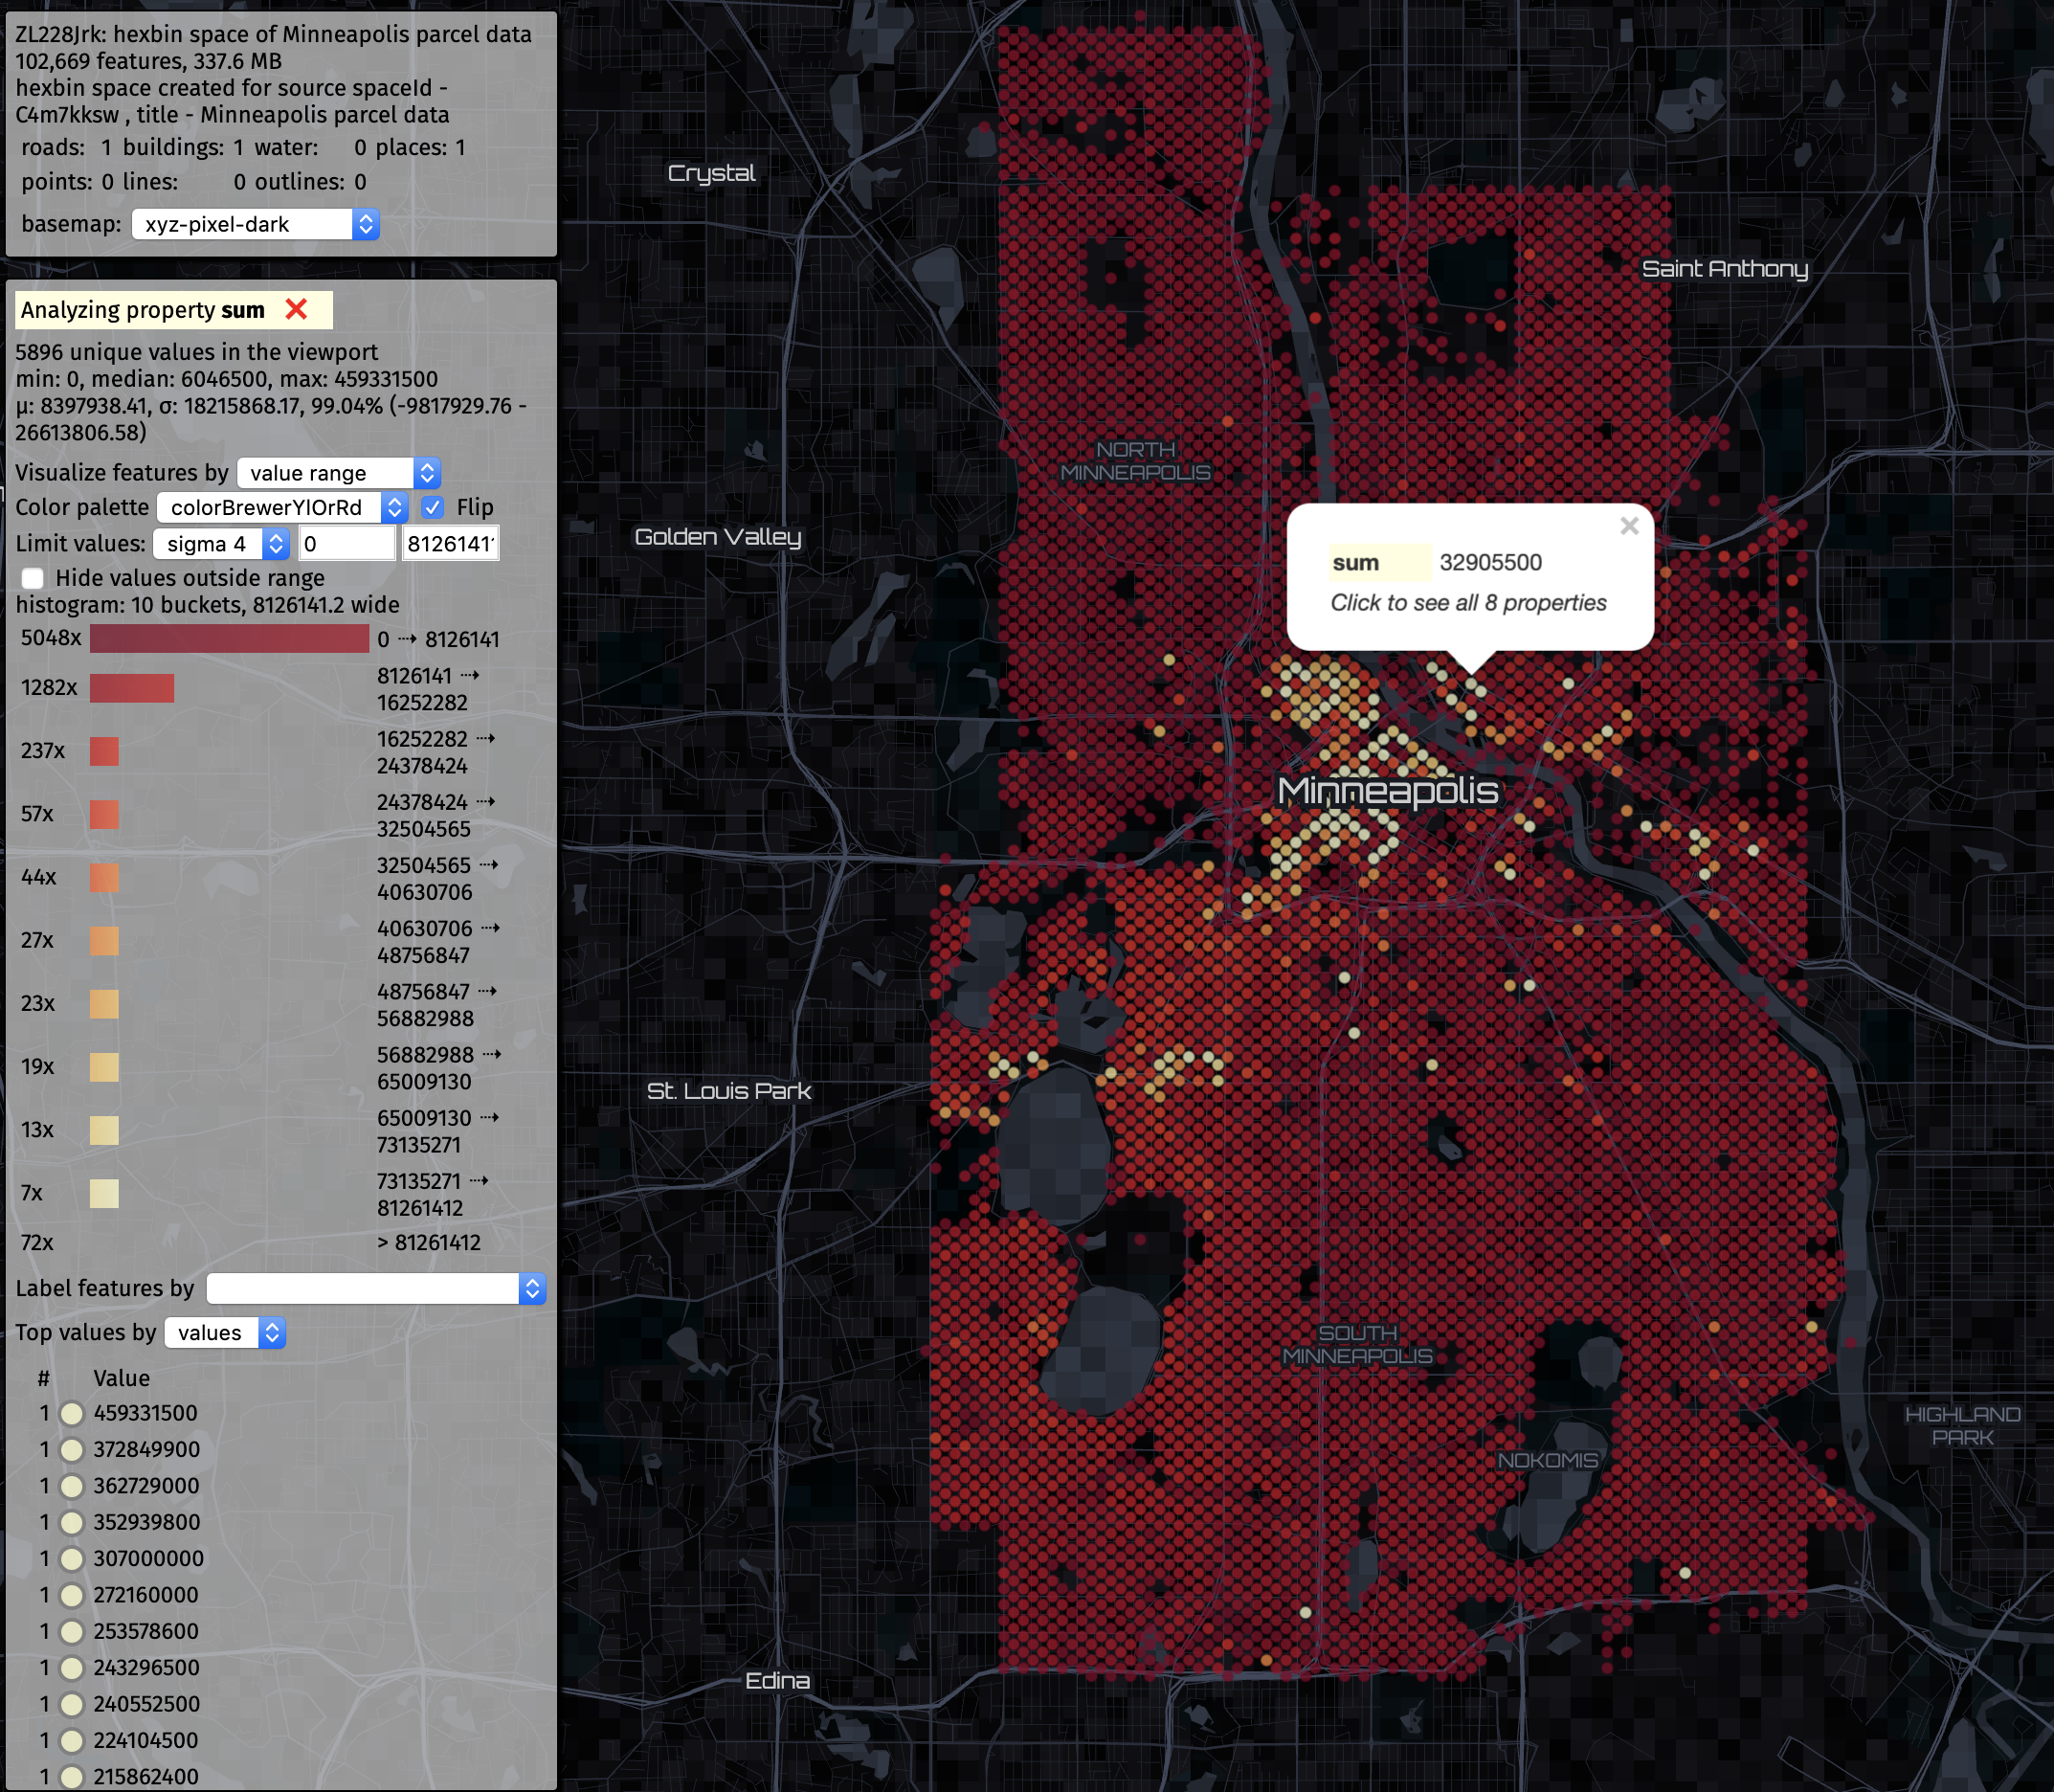Click 'Click to see all 8 properties'
This screenshot has height=1792, width=2054.
click(x=1467, y=603)
